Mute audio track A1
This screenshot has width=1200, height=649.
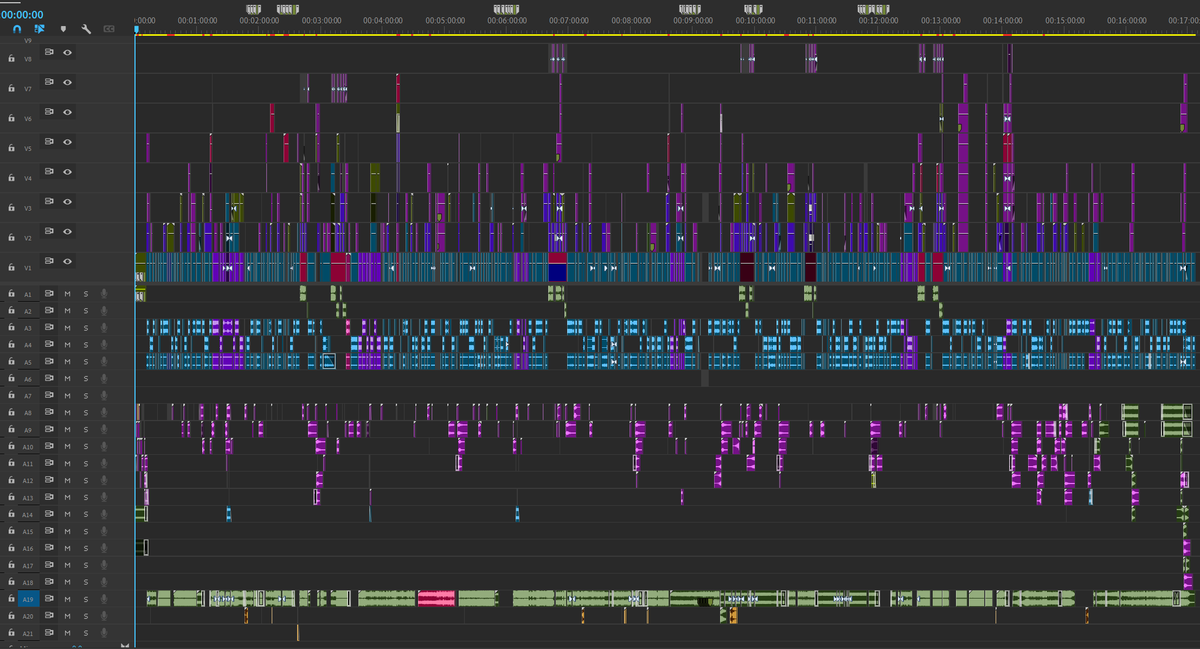(x=67, y=294)
